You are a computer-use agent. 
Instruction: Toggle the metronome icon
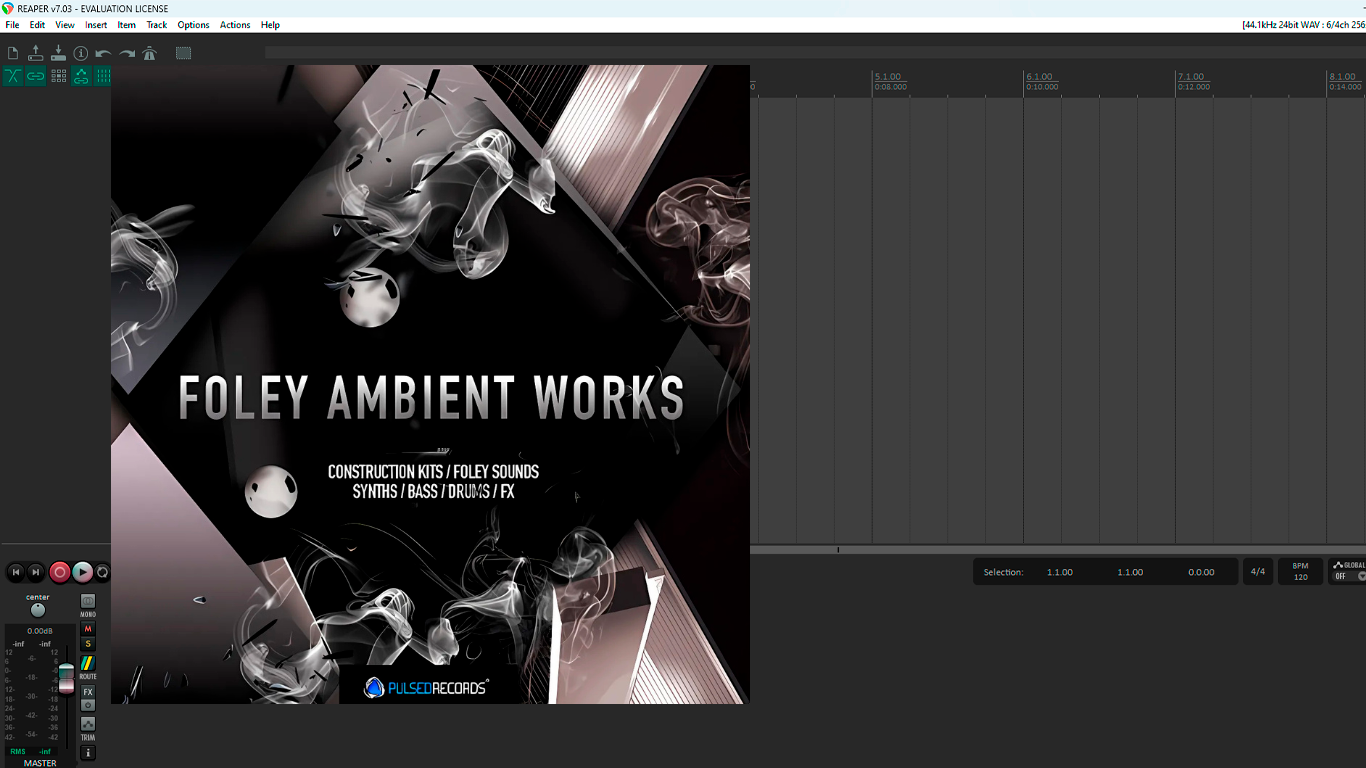click(149, 53)
